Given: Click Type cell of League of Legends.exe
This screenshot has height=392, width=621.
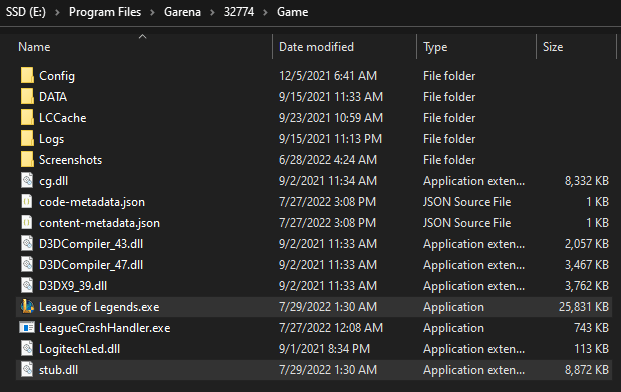Looking at the screenshot, I should (453, 307).
